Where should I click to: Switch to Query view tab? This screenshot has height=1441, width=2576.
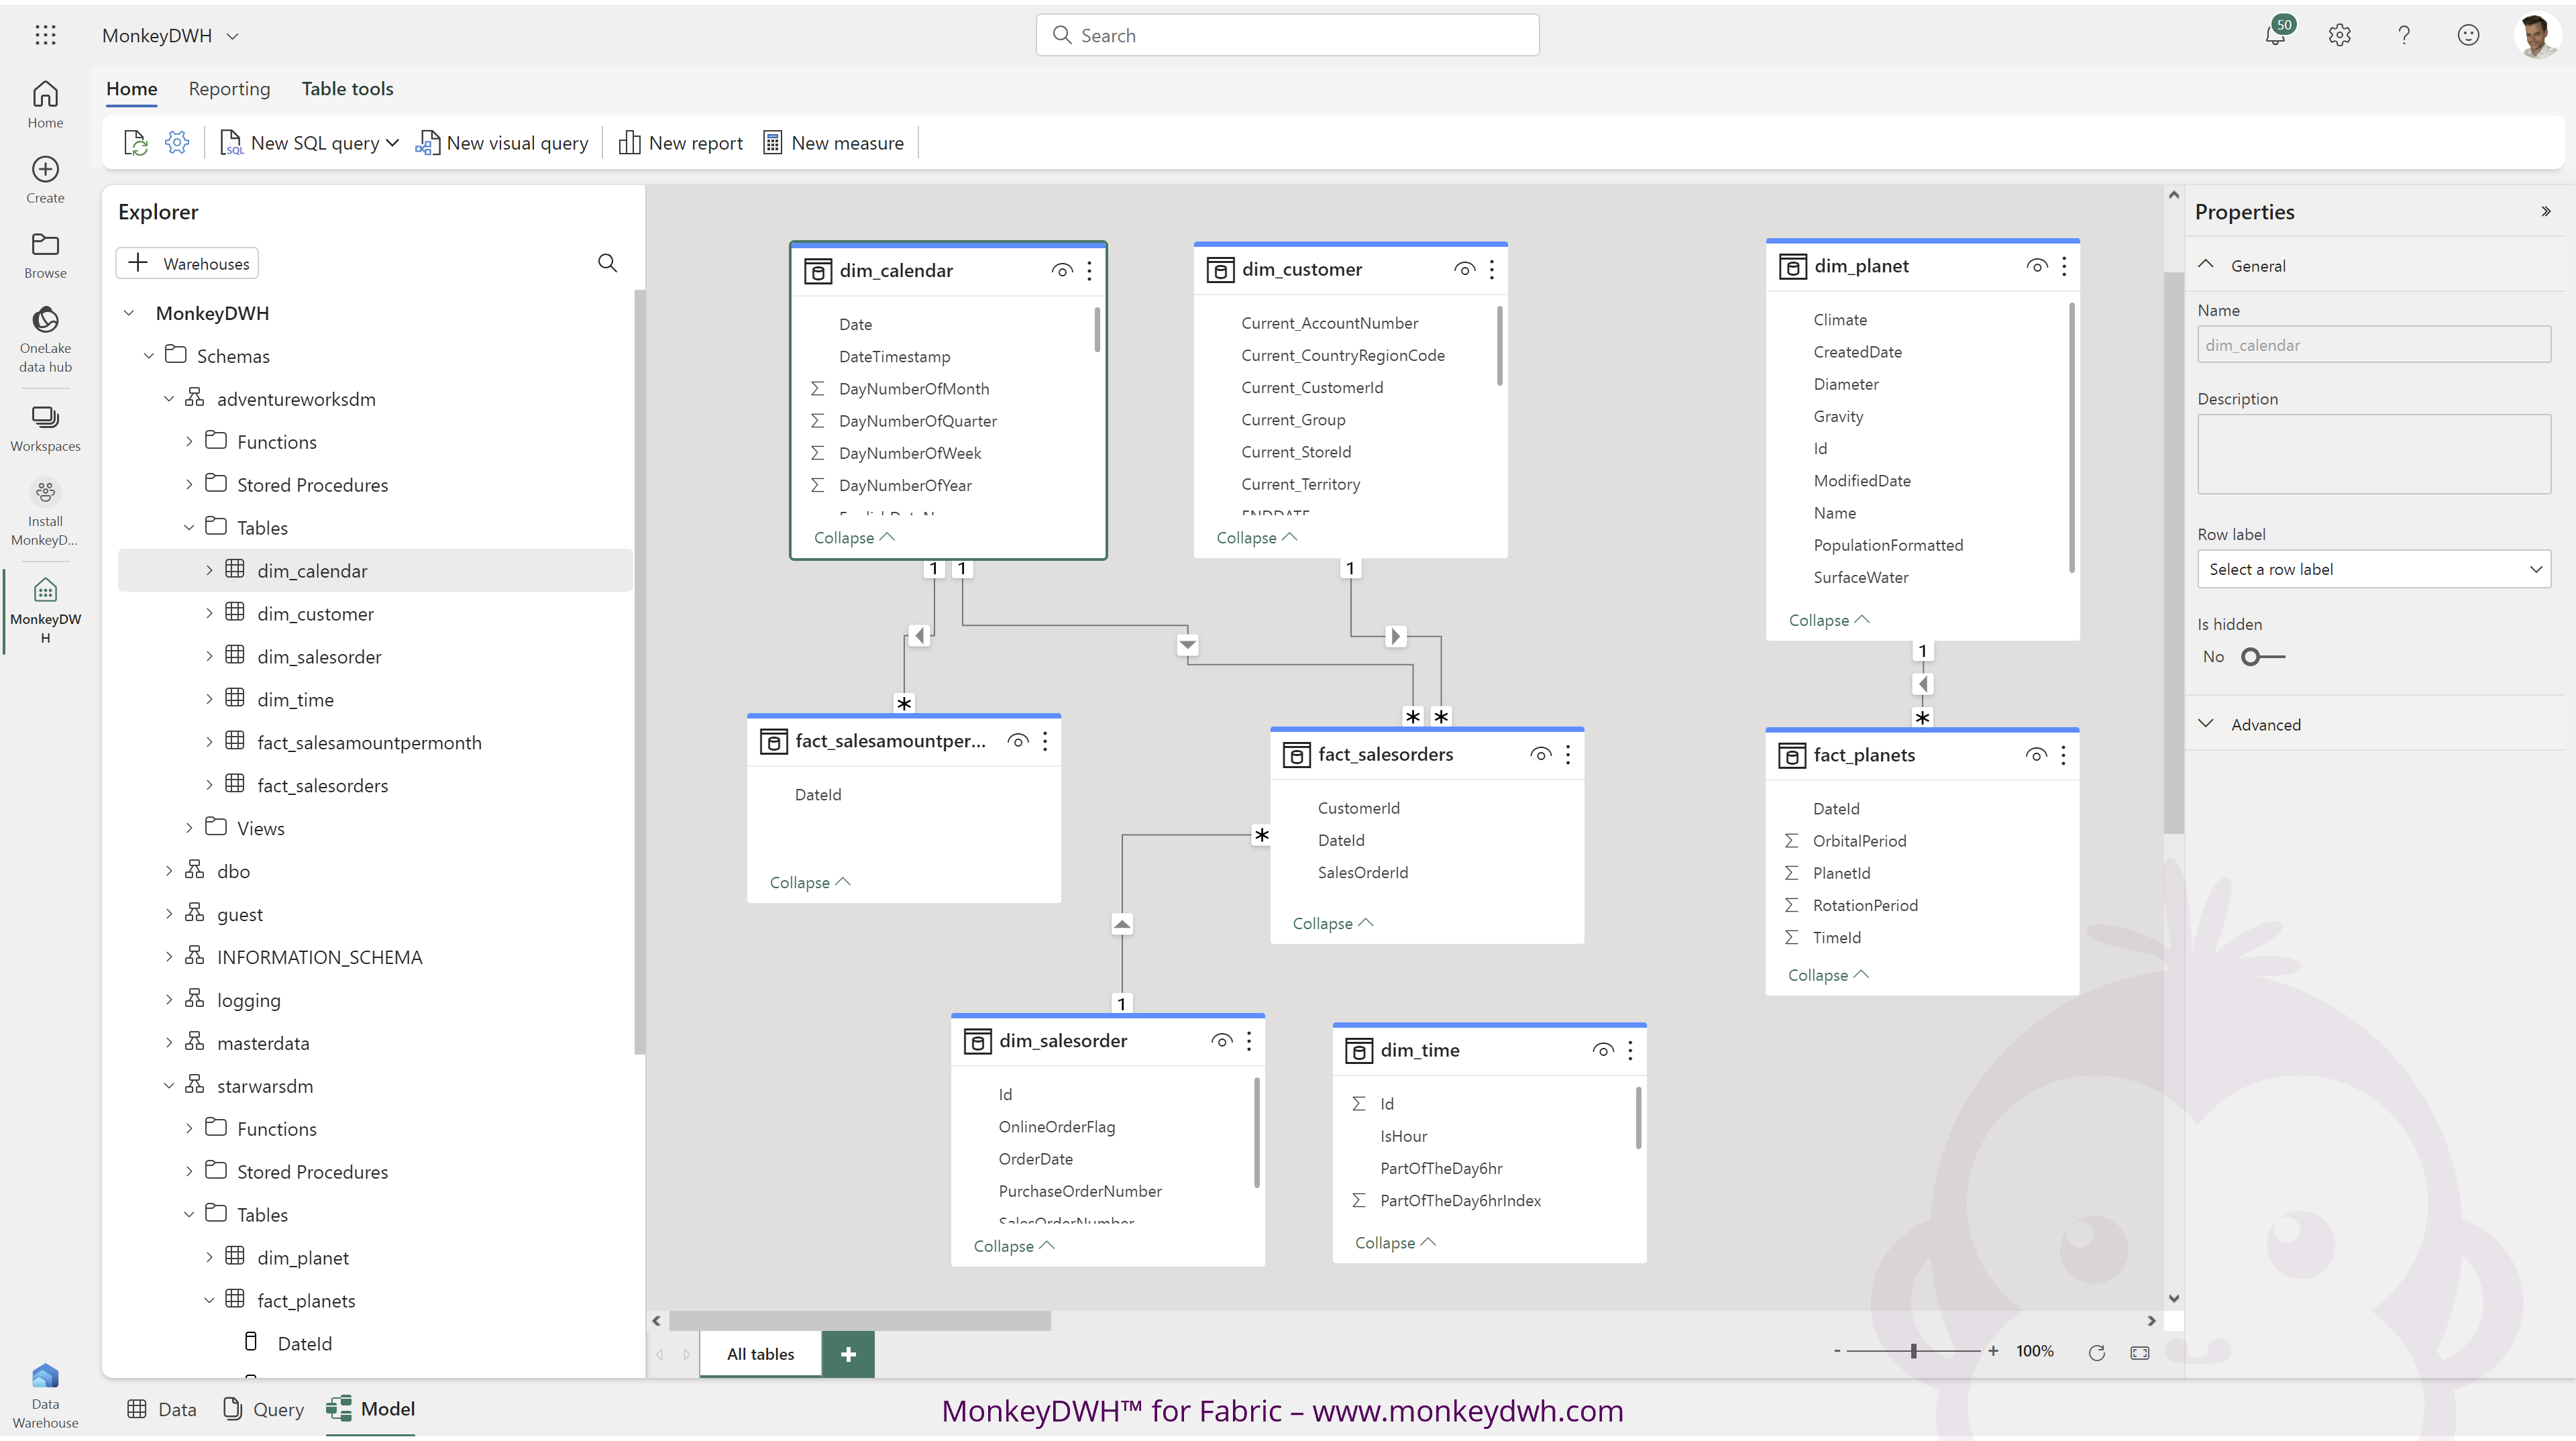(264, 1409)
